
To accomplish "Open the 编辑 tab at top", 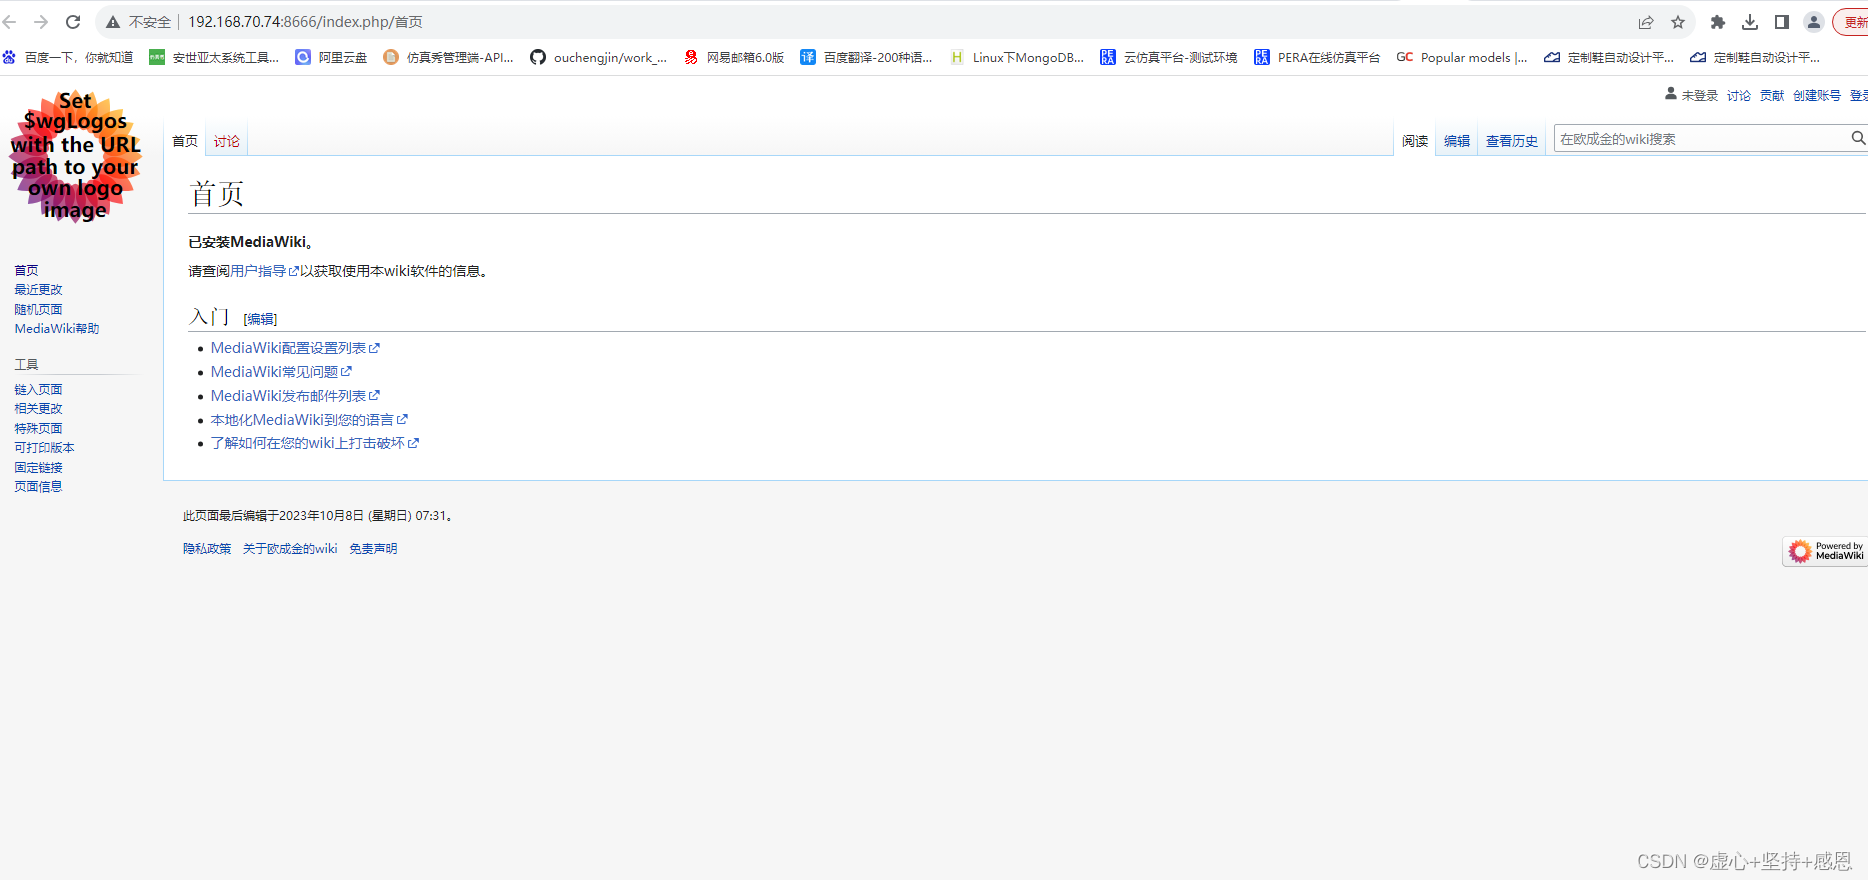I will pos(1457,141).
